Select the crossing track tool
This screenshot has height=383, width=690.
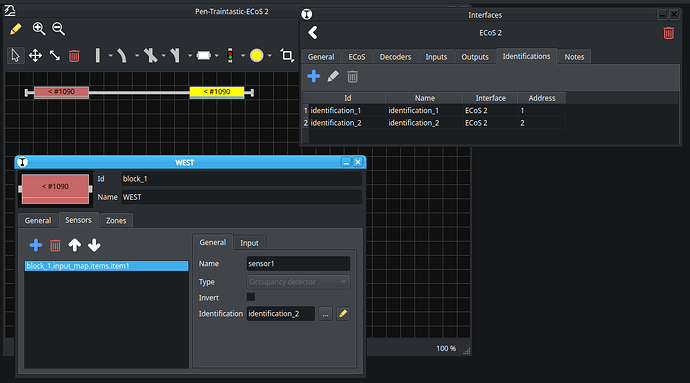pos(150,55)
